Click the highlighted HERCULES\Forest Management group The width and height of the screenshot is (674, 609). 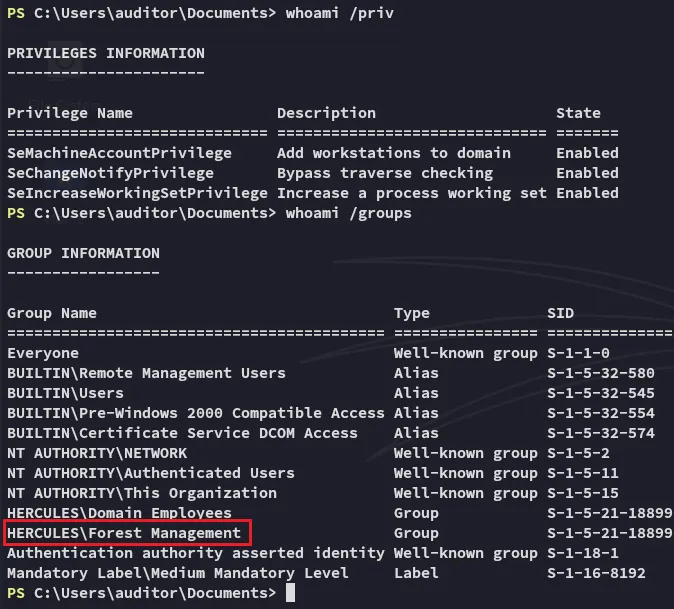(124, 533)
